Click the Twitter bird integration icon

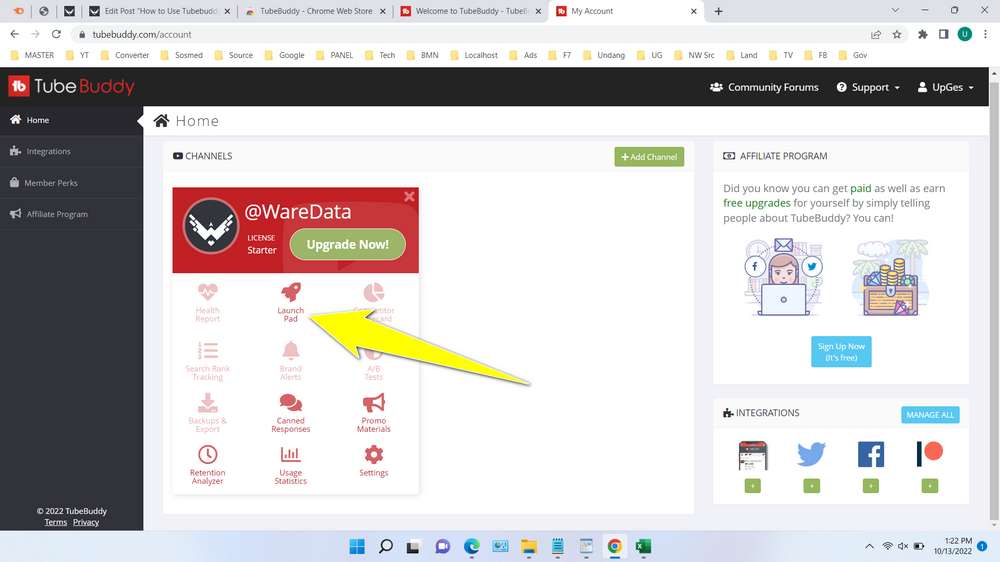pos(811,454)
